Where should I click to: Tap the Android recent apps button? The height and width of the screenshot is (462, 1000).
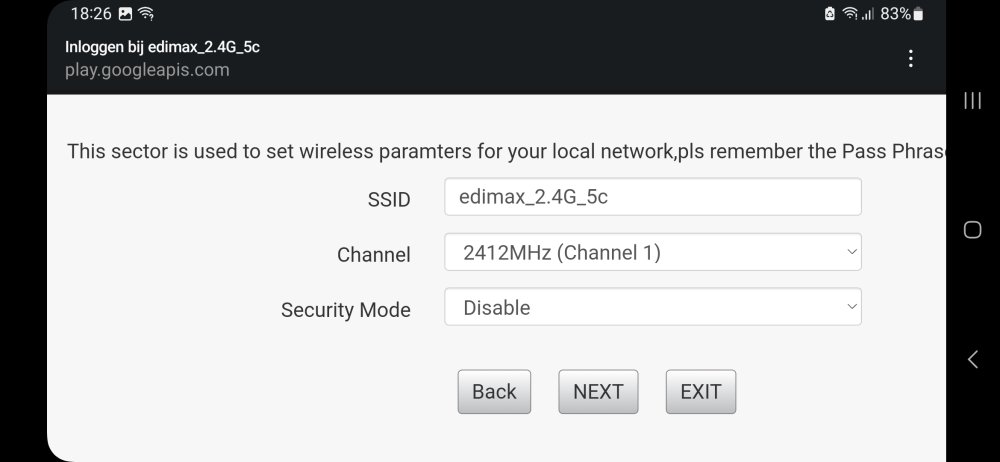tap(971, 100)
